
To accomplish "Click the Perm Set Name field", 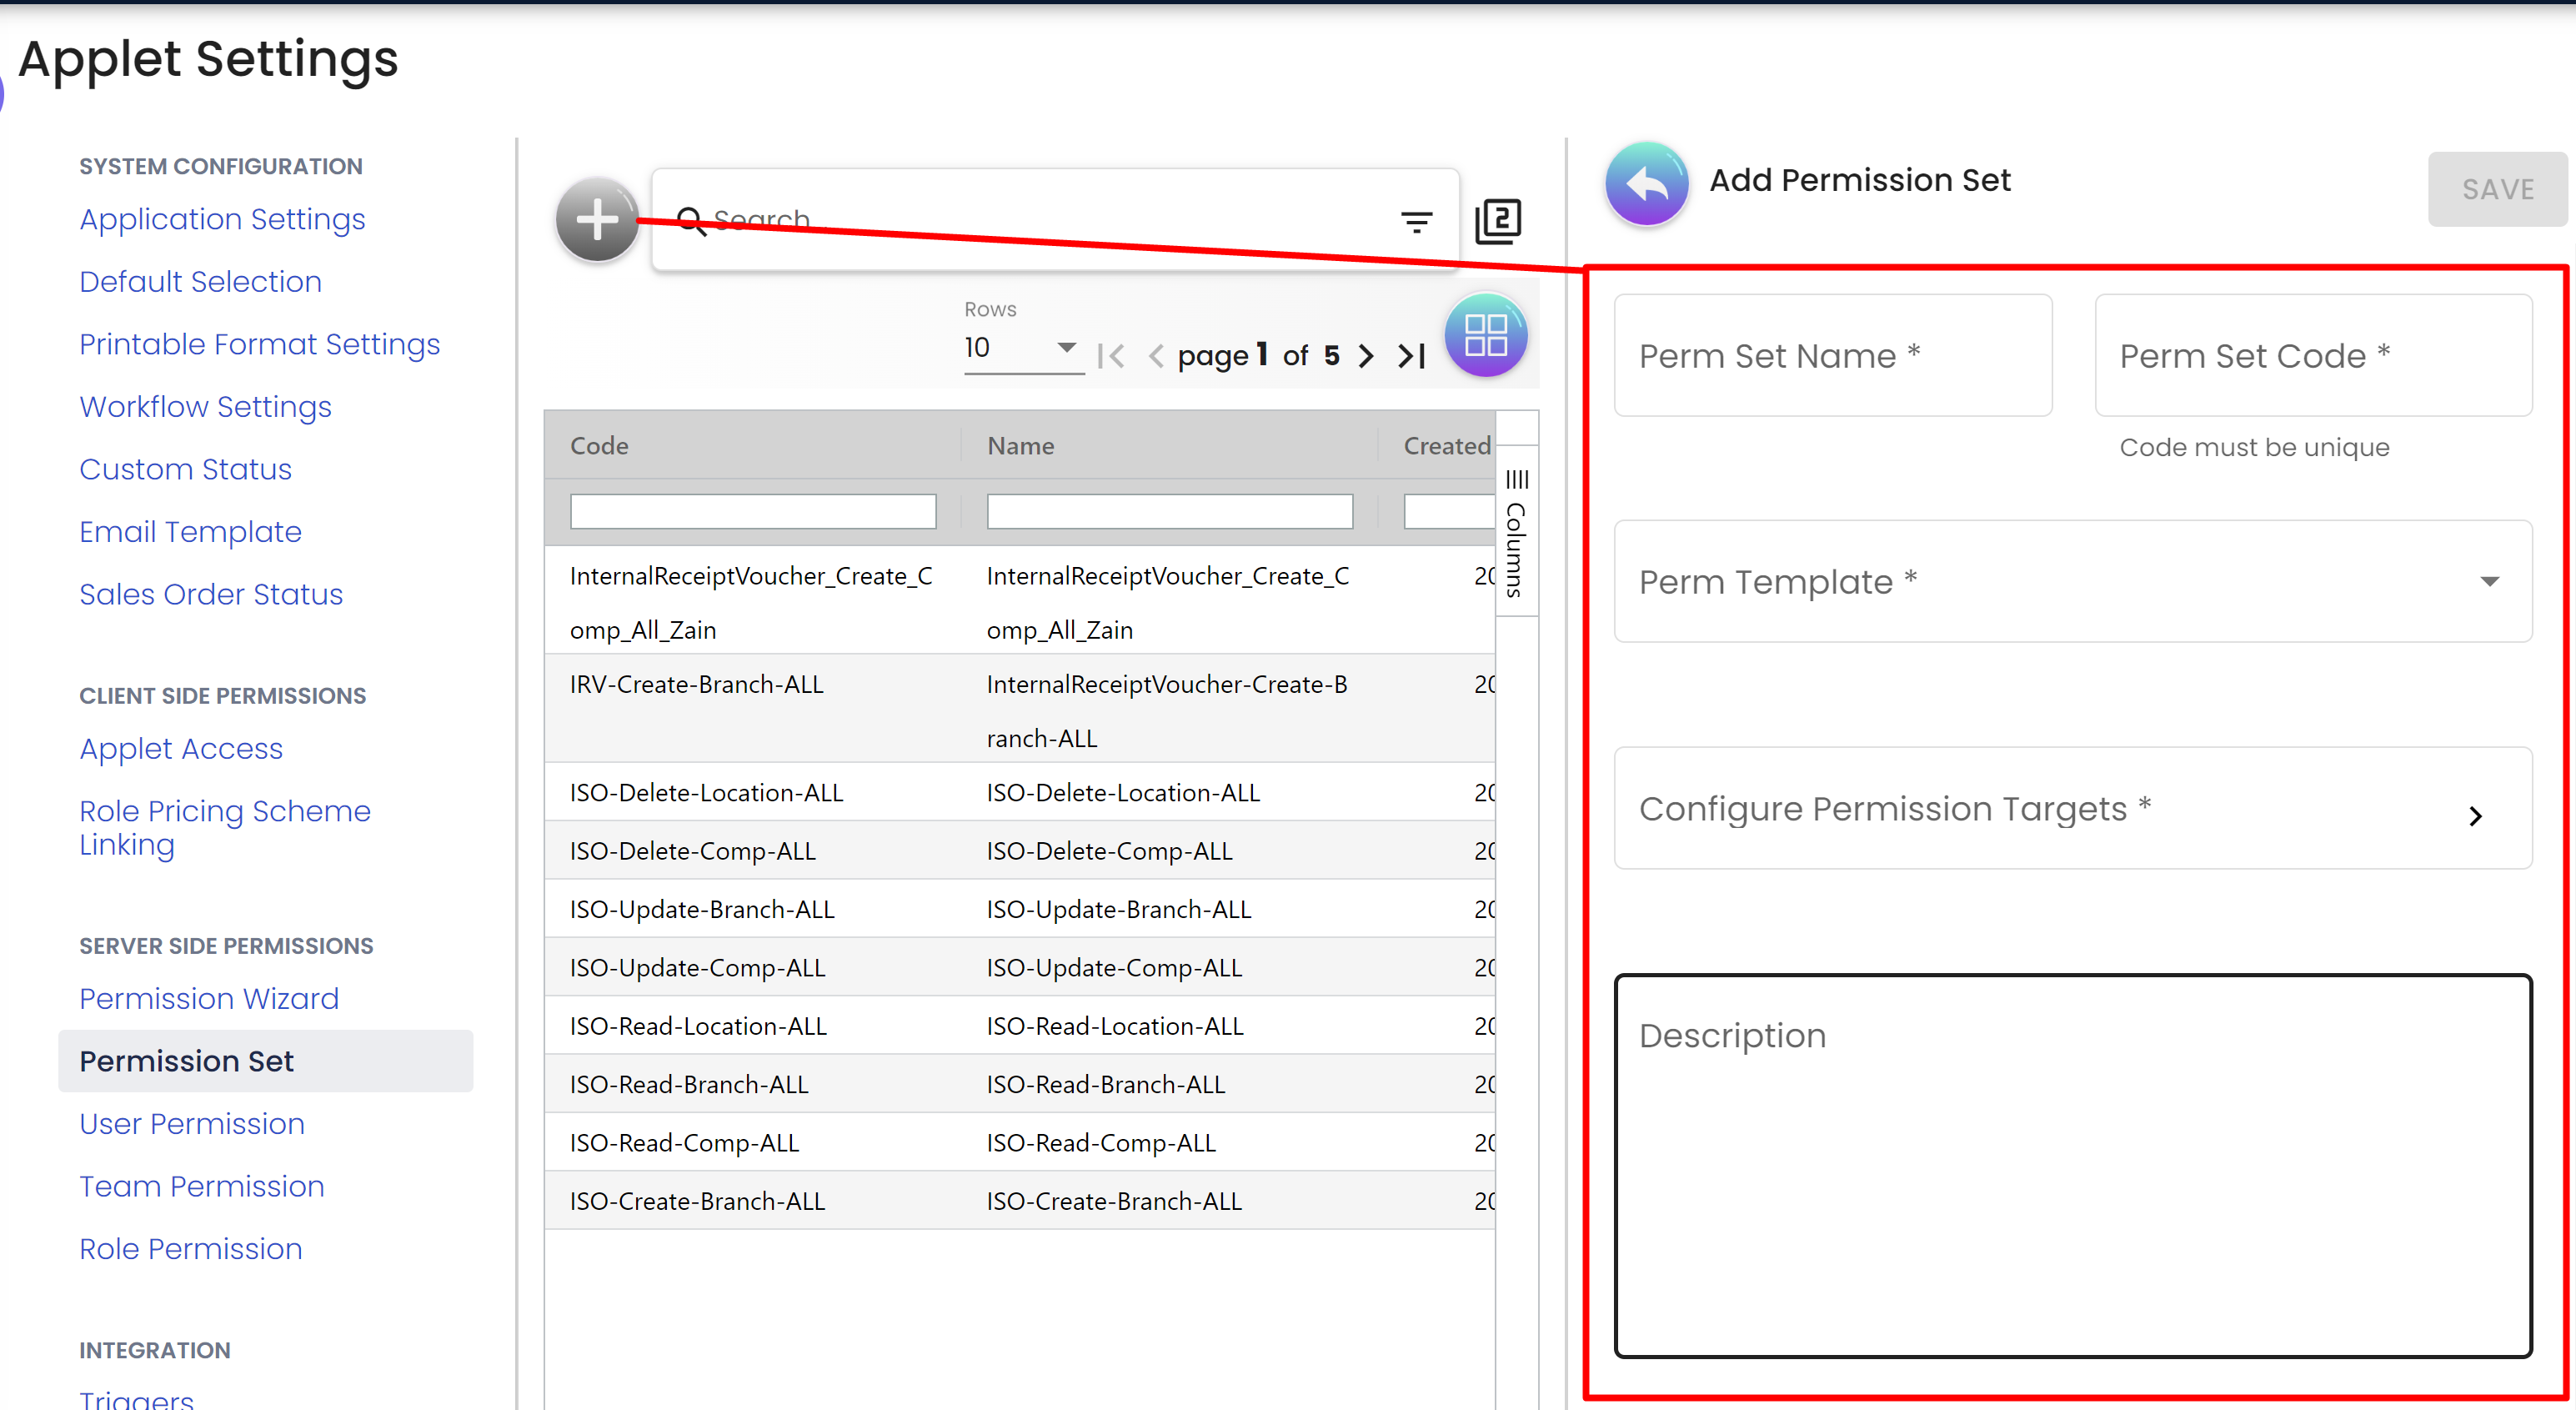I will click(1832, 356).
